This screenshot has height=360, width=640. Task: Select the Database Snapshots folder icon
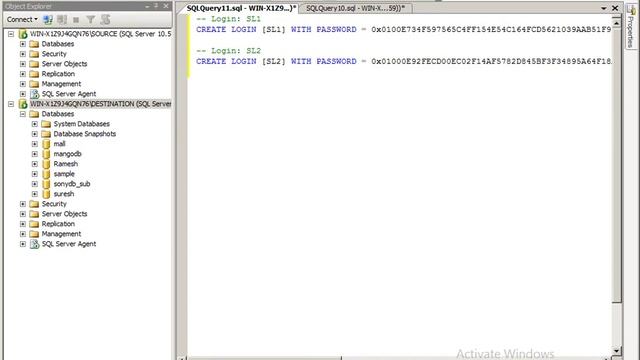(47, 134)
